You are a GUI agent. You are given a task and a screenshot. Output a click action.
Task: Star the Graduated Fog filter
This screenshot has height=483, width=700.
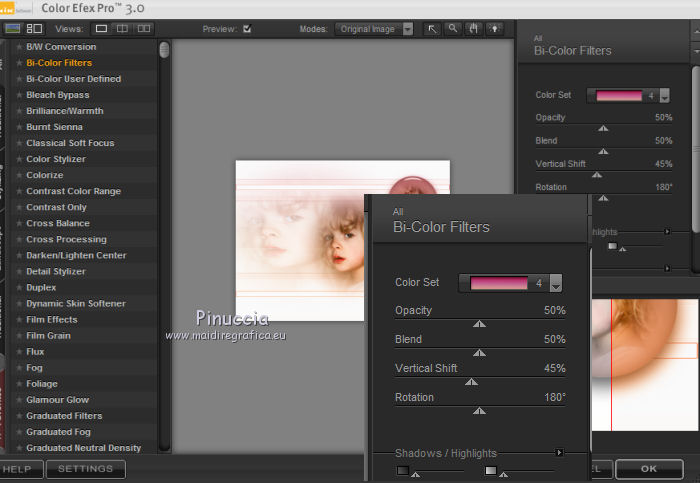(19, 432)
